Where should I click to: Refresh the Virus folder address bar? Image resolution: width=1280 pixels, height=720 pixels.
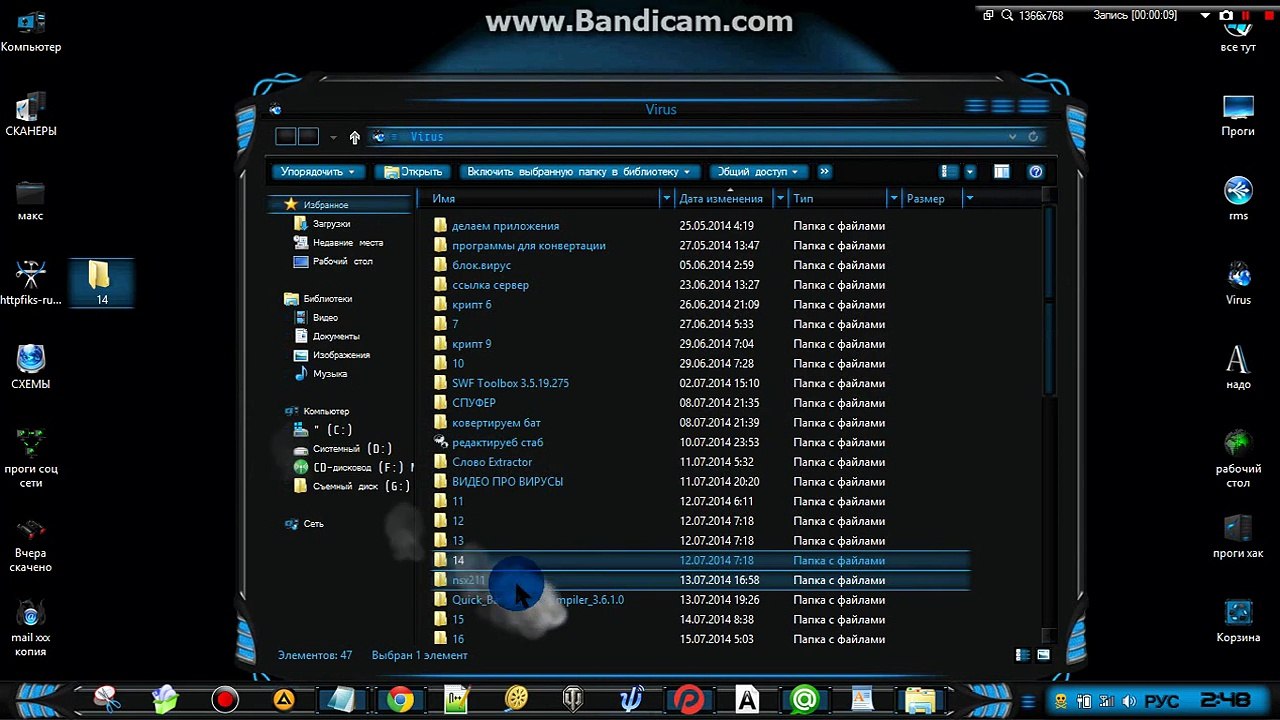[1033, 137]
